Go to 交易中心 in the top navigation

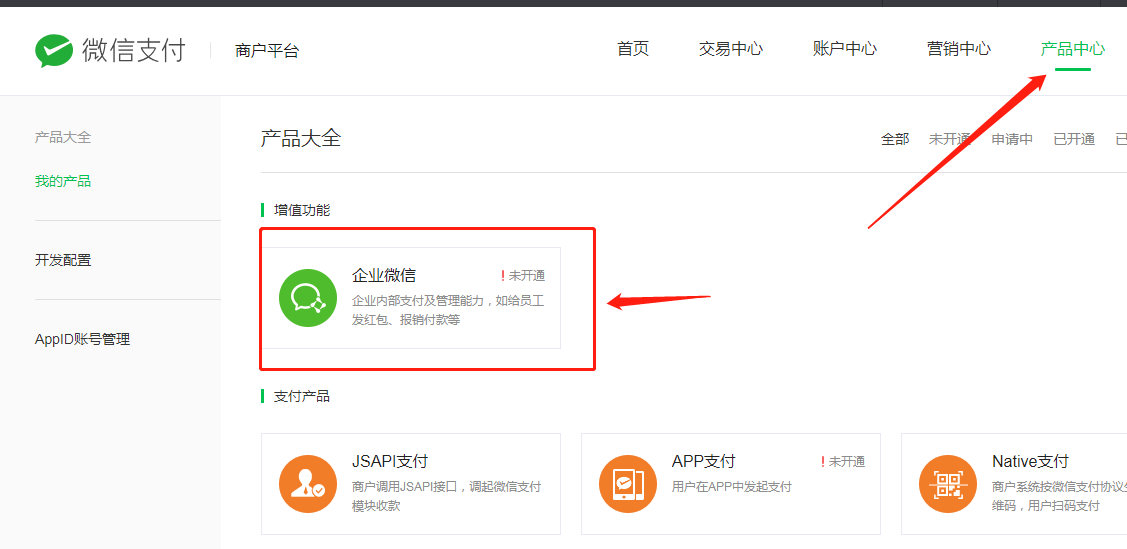[731, 49]
